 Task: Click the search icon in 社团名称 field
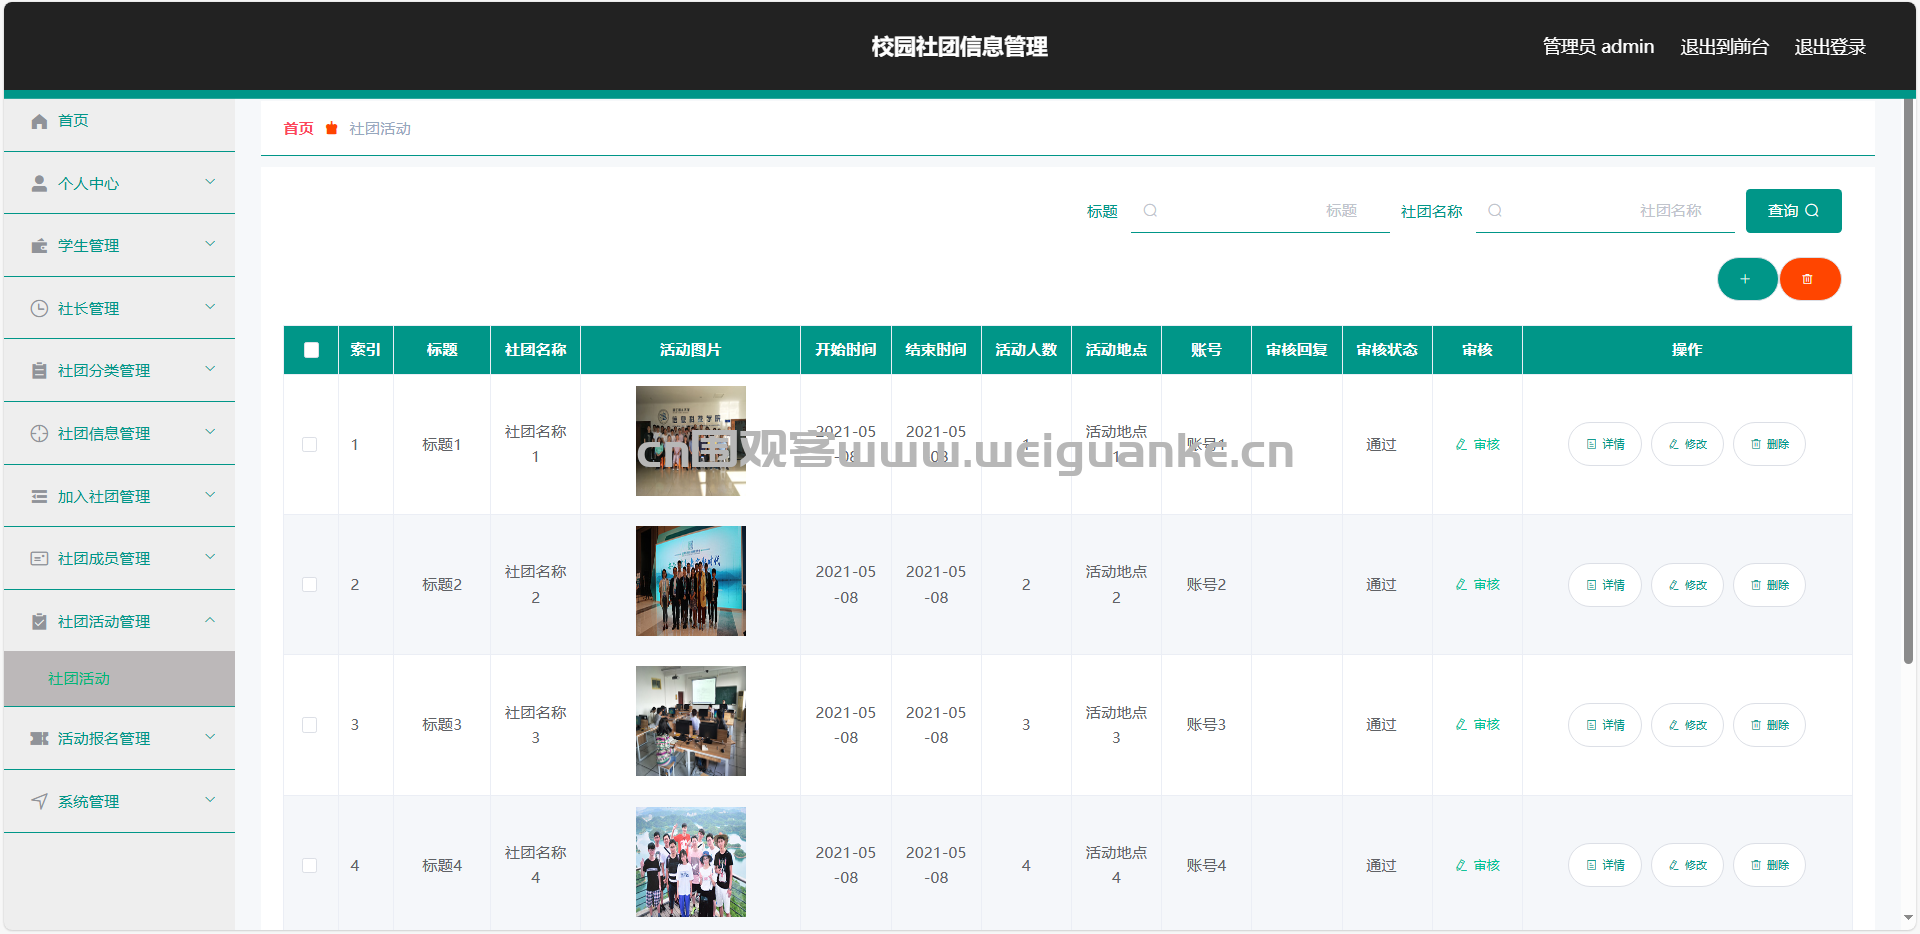coord(1495,211)
